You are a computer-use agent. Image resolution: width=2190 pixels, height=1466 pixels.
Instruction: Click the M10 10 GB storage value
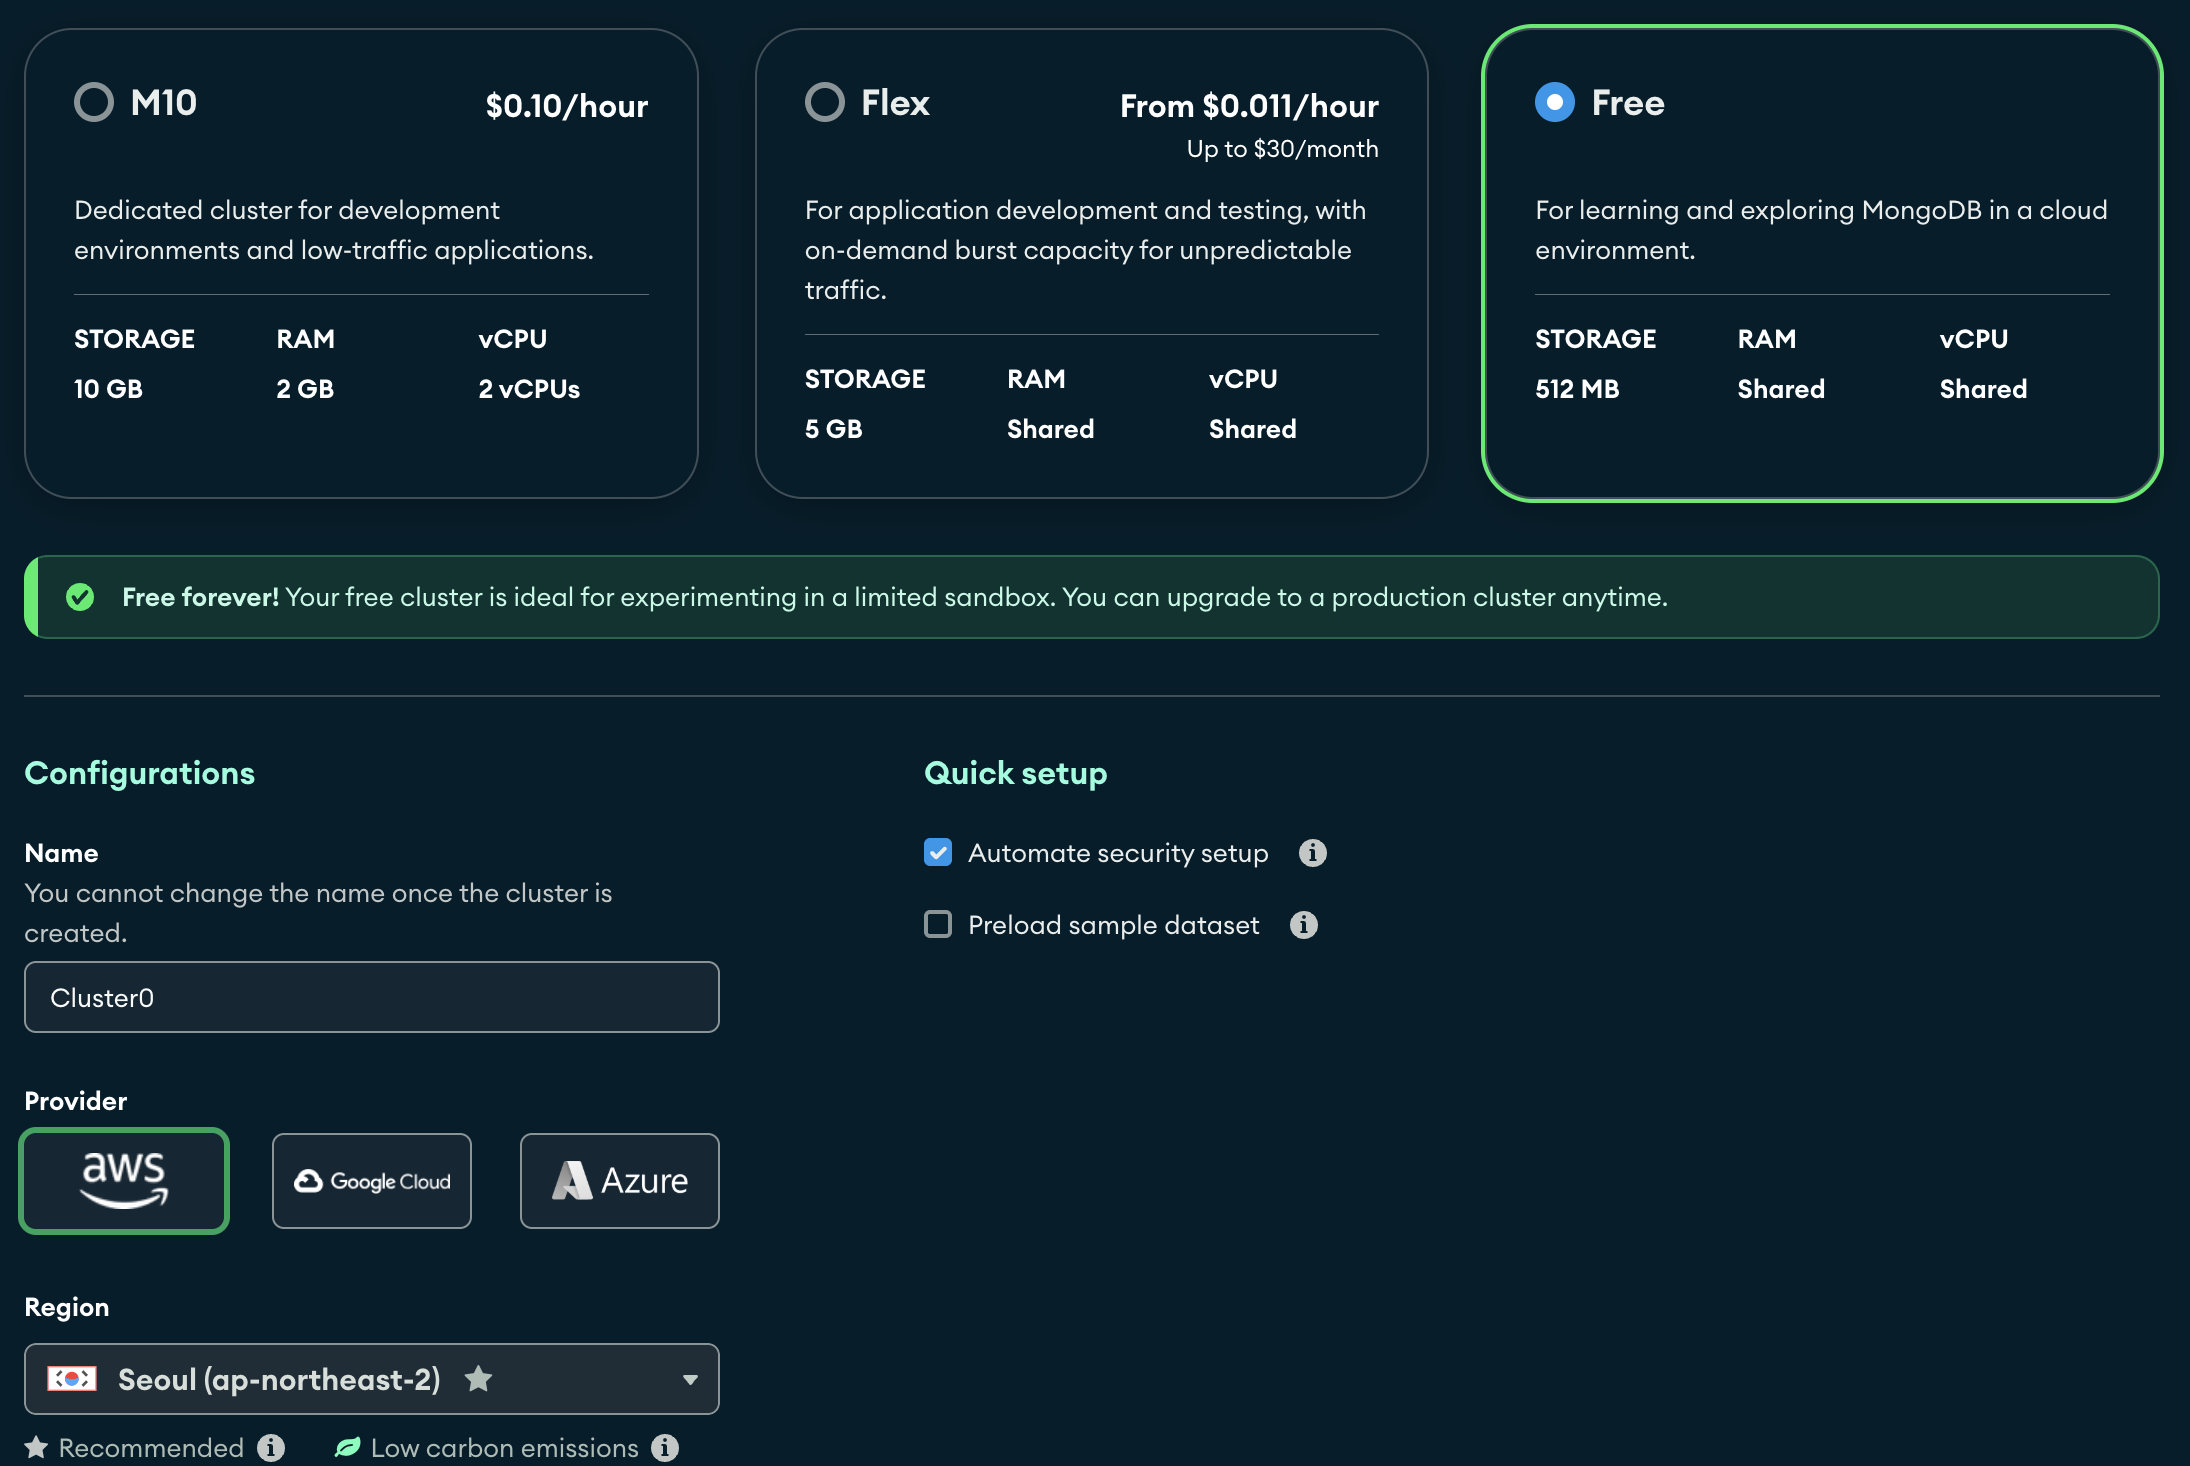108,389
